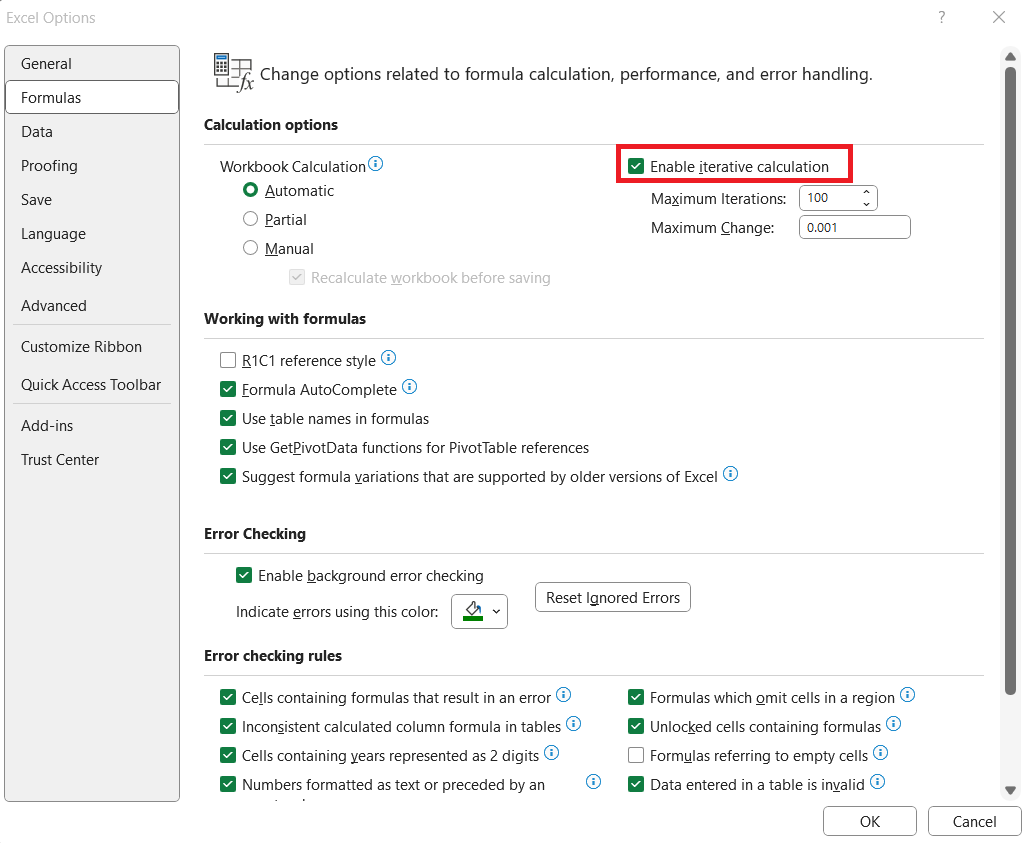Toggle unlocked cells containing formulas rule
Screen dimensions: 1024x843
tap(636, 726)
